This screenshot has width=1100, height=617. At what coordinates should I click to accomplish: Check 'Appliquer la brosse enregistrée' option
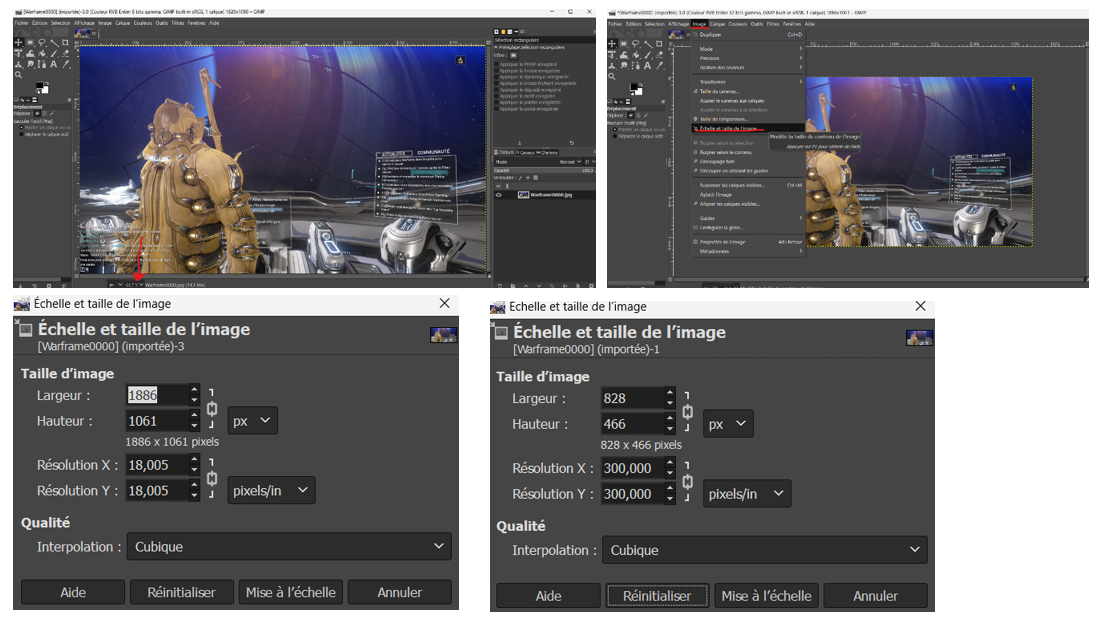(x=496, y=71)
